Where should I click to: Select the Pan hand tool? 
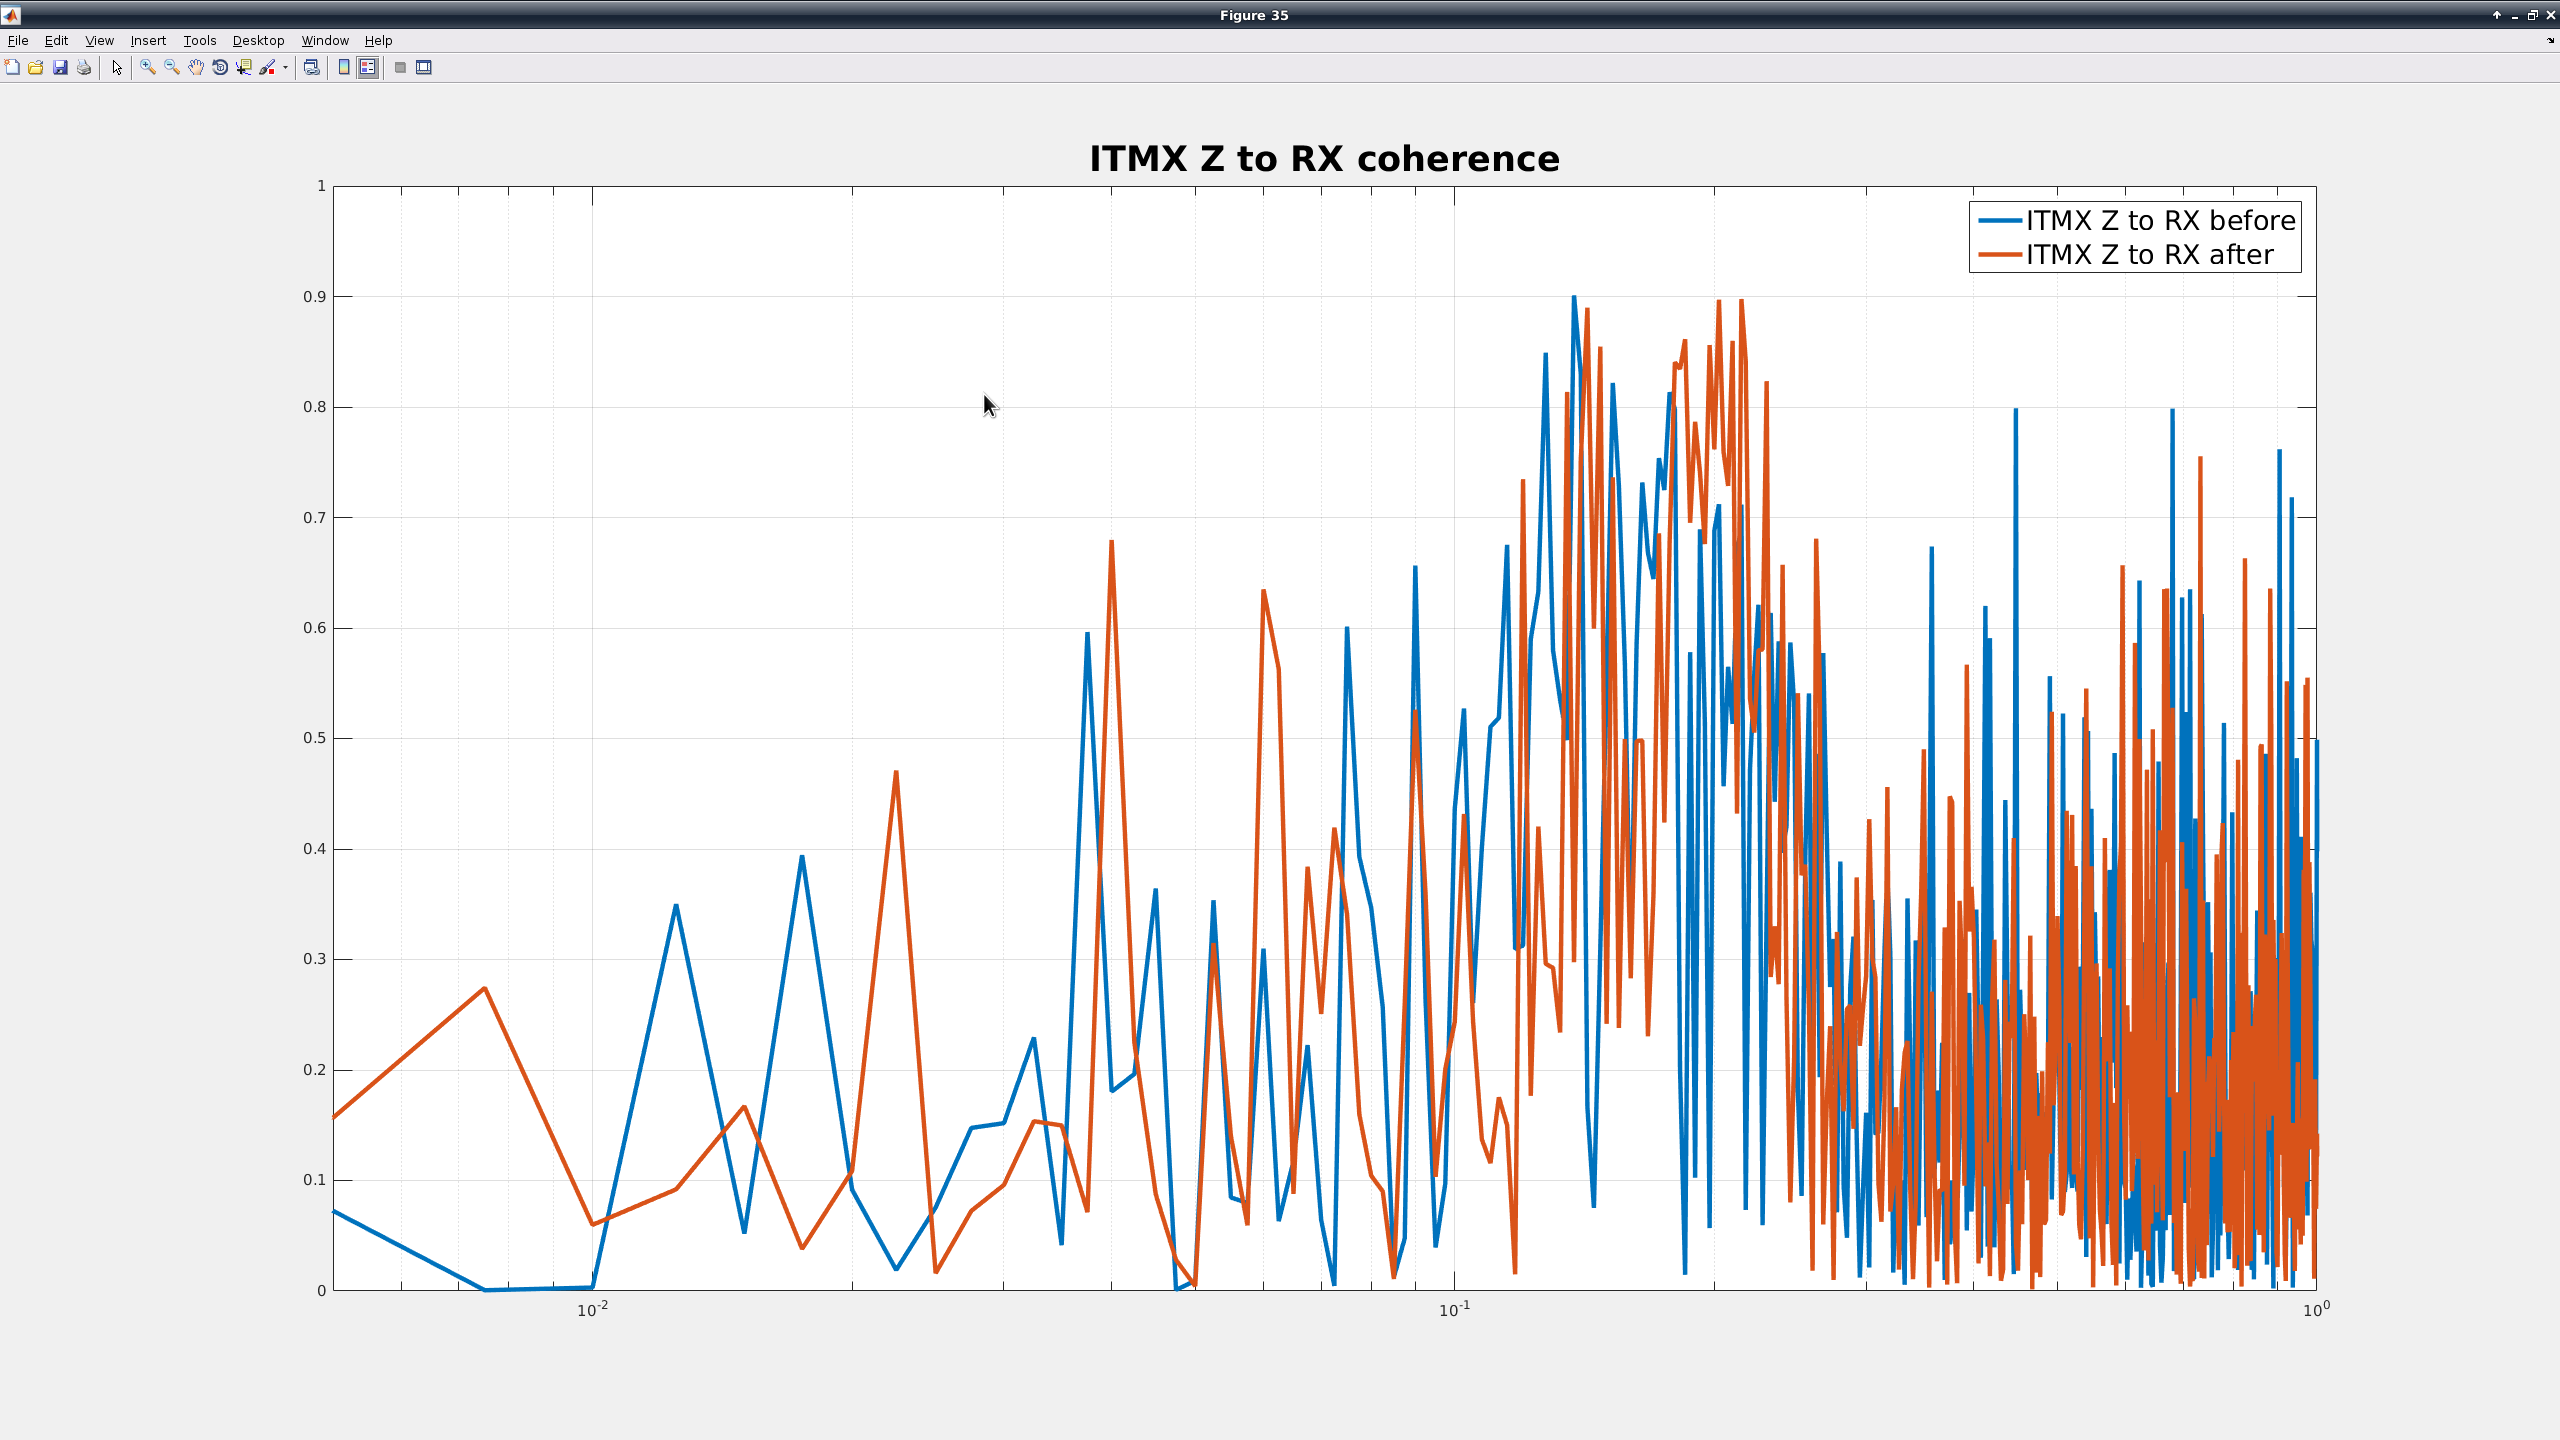196,67
